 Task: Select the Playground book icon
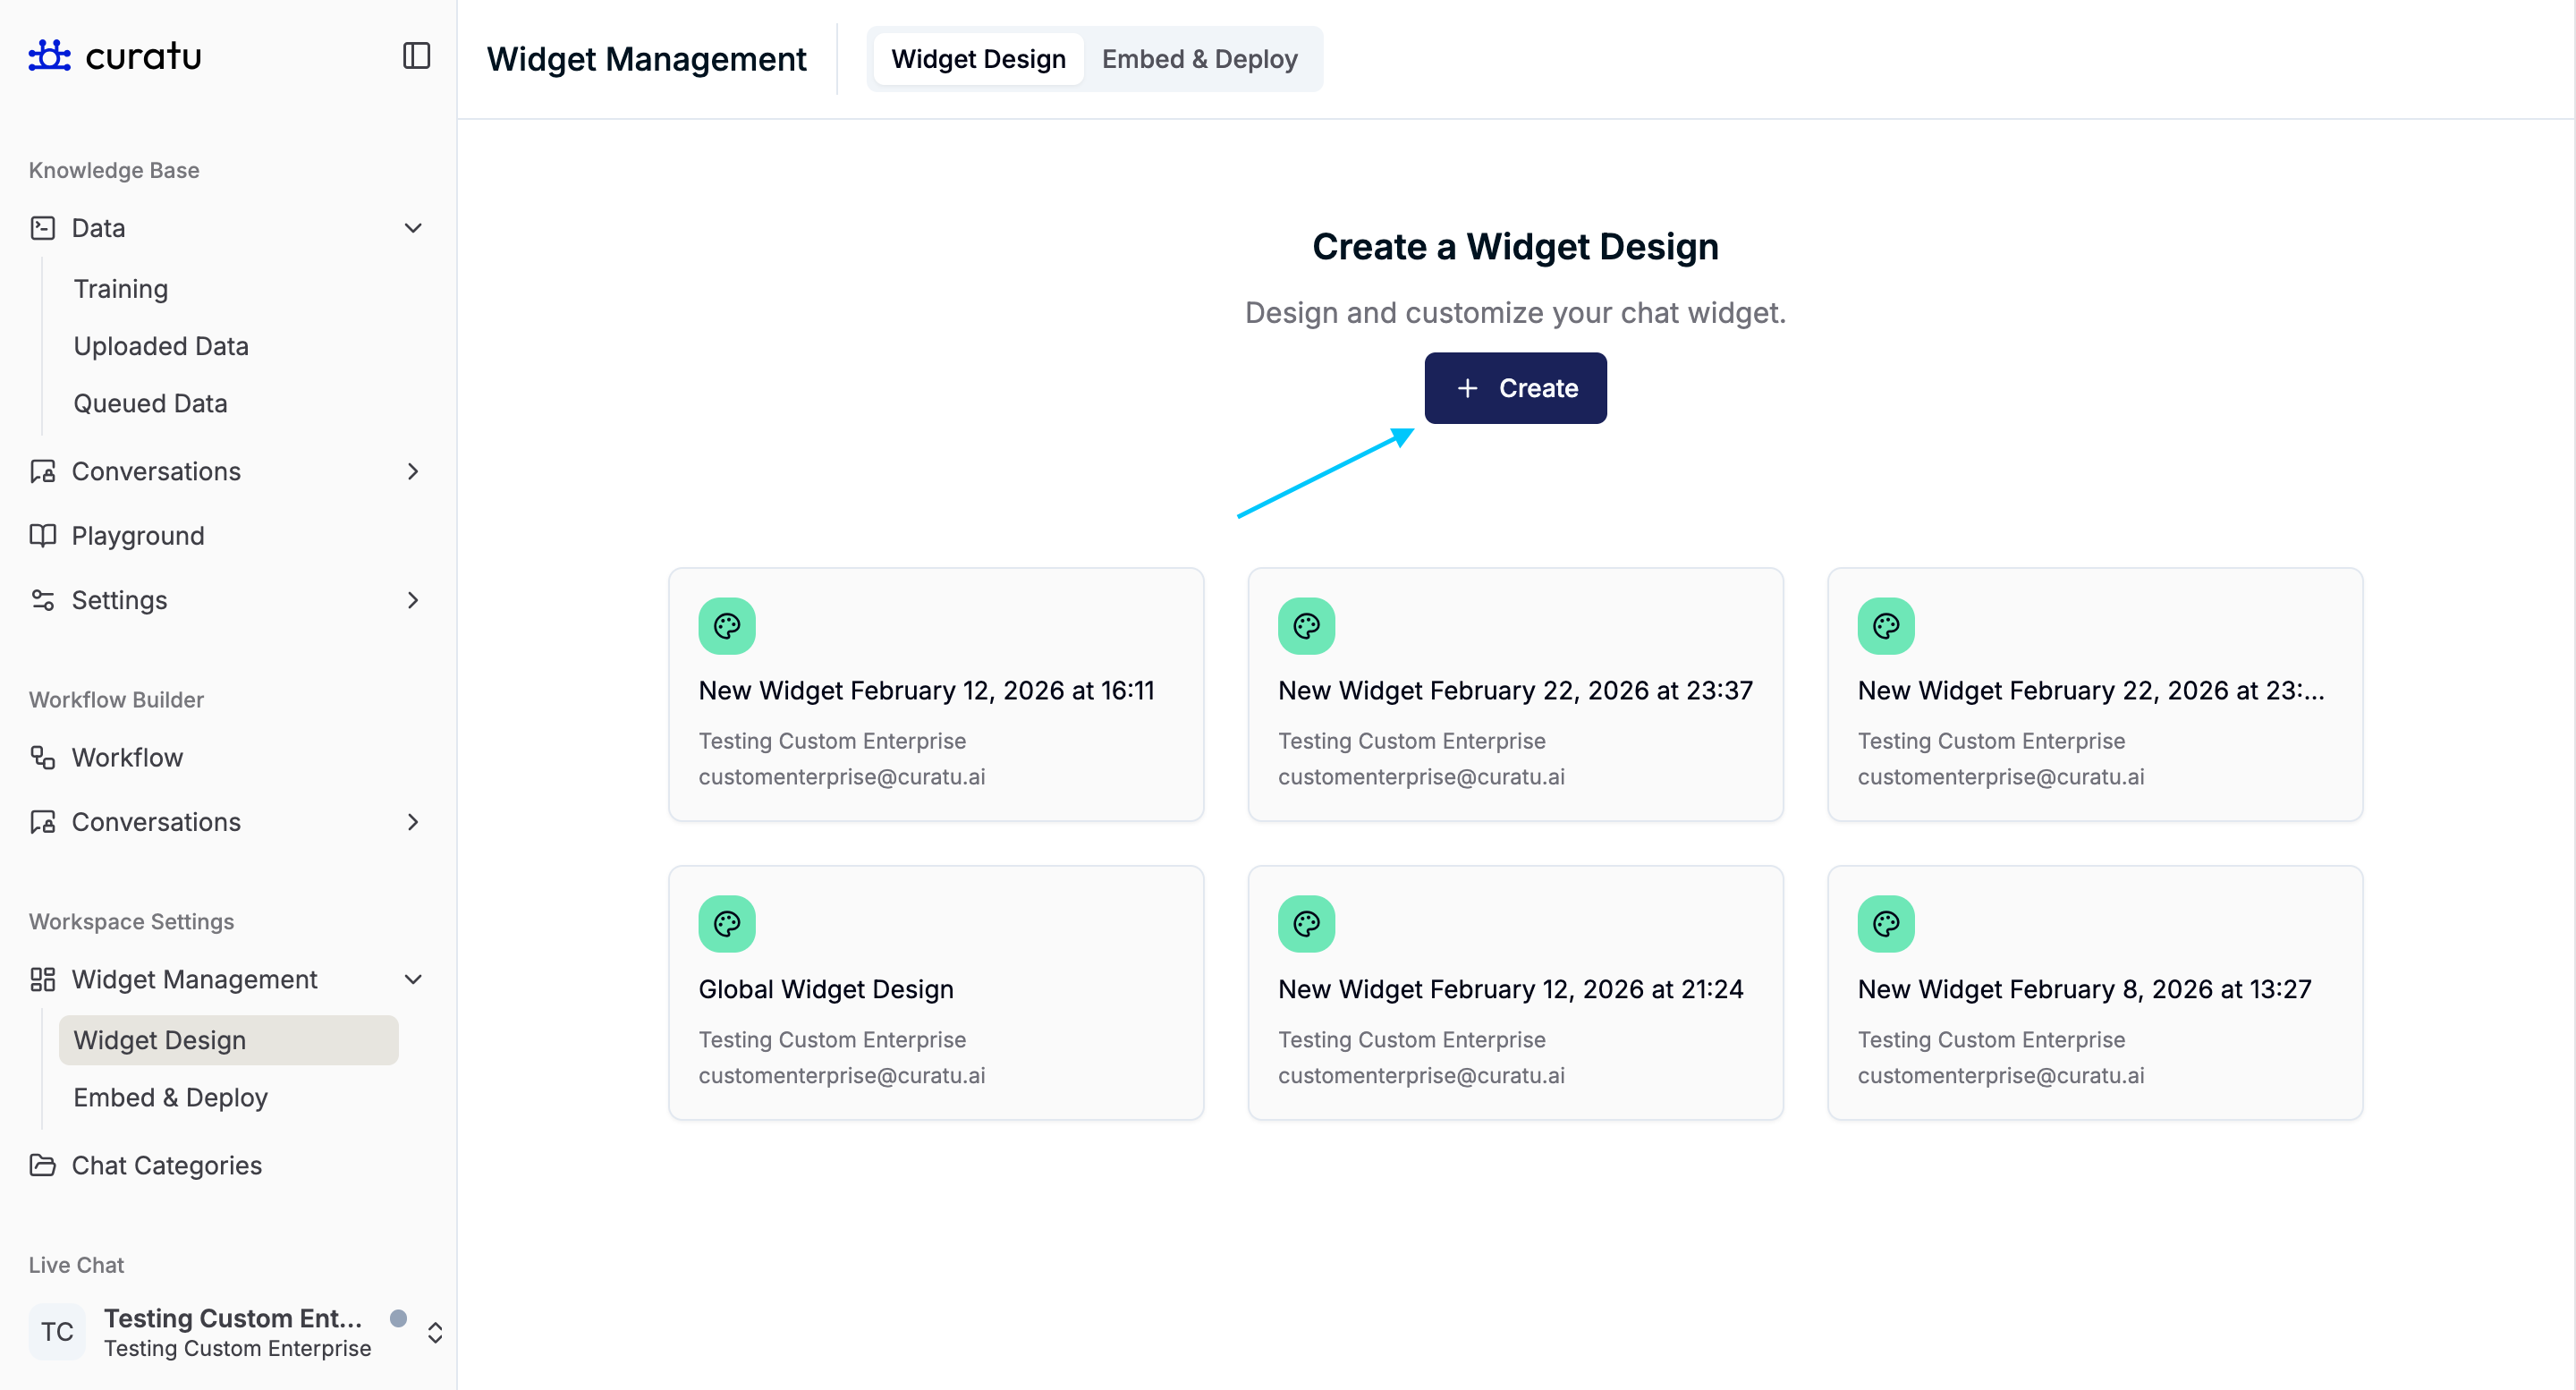click(x=41, y=535)
